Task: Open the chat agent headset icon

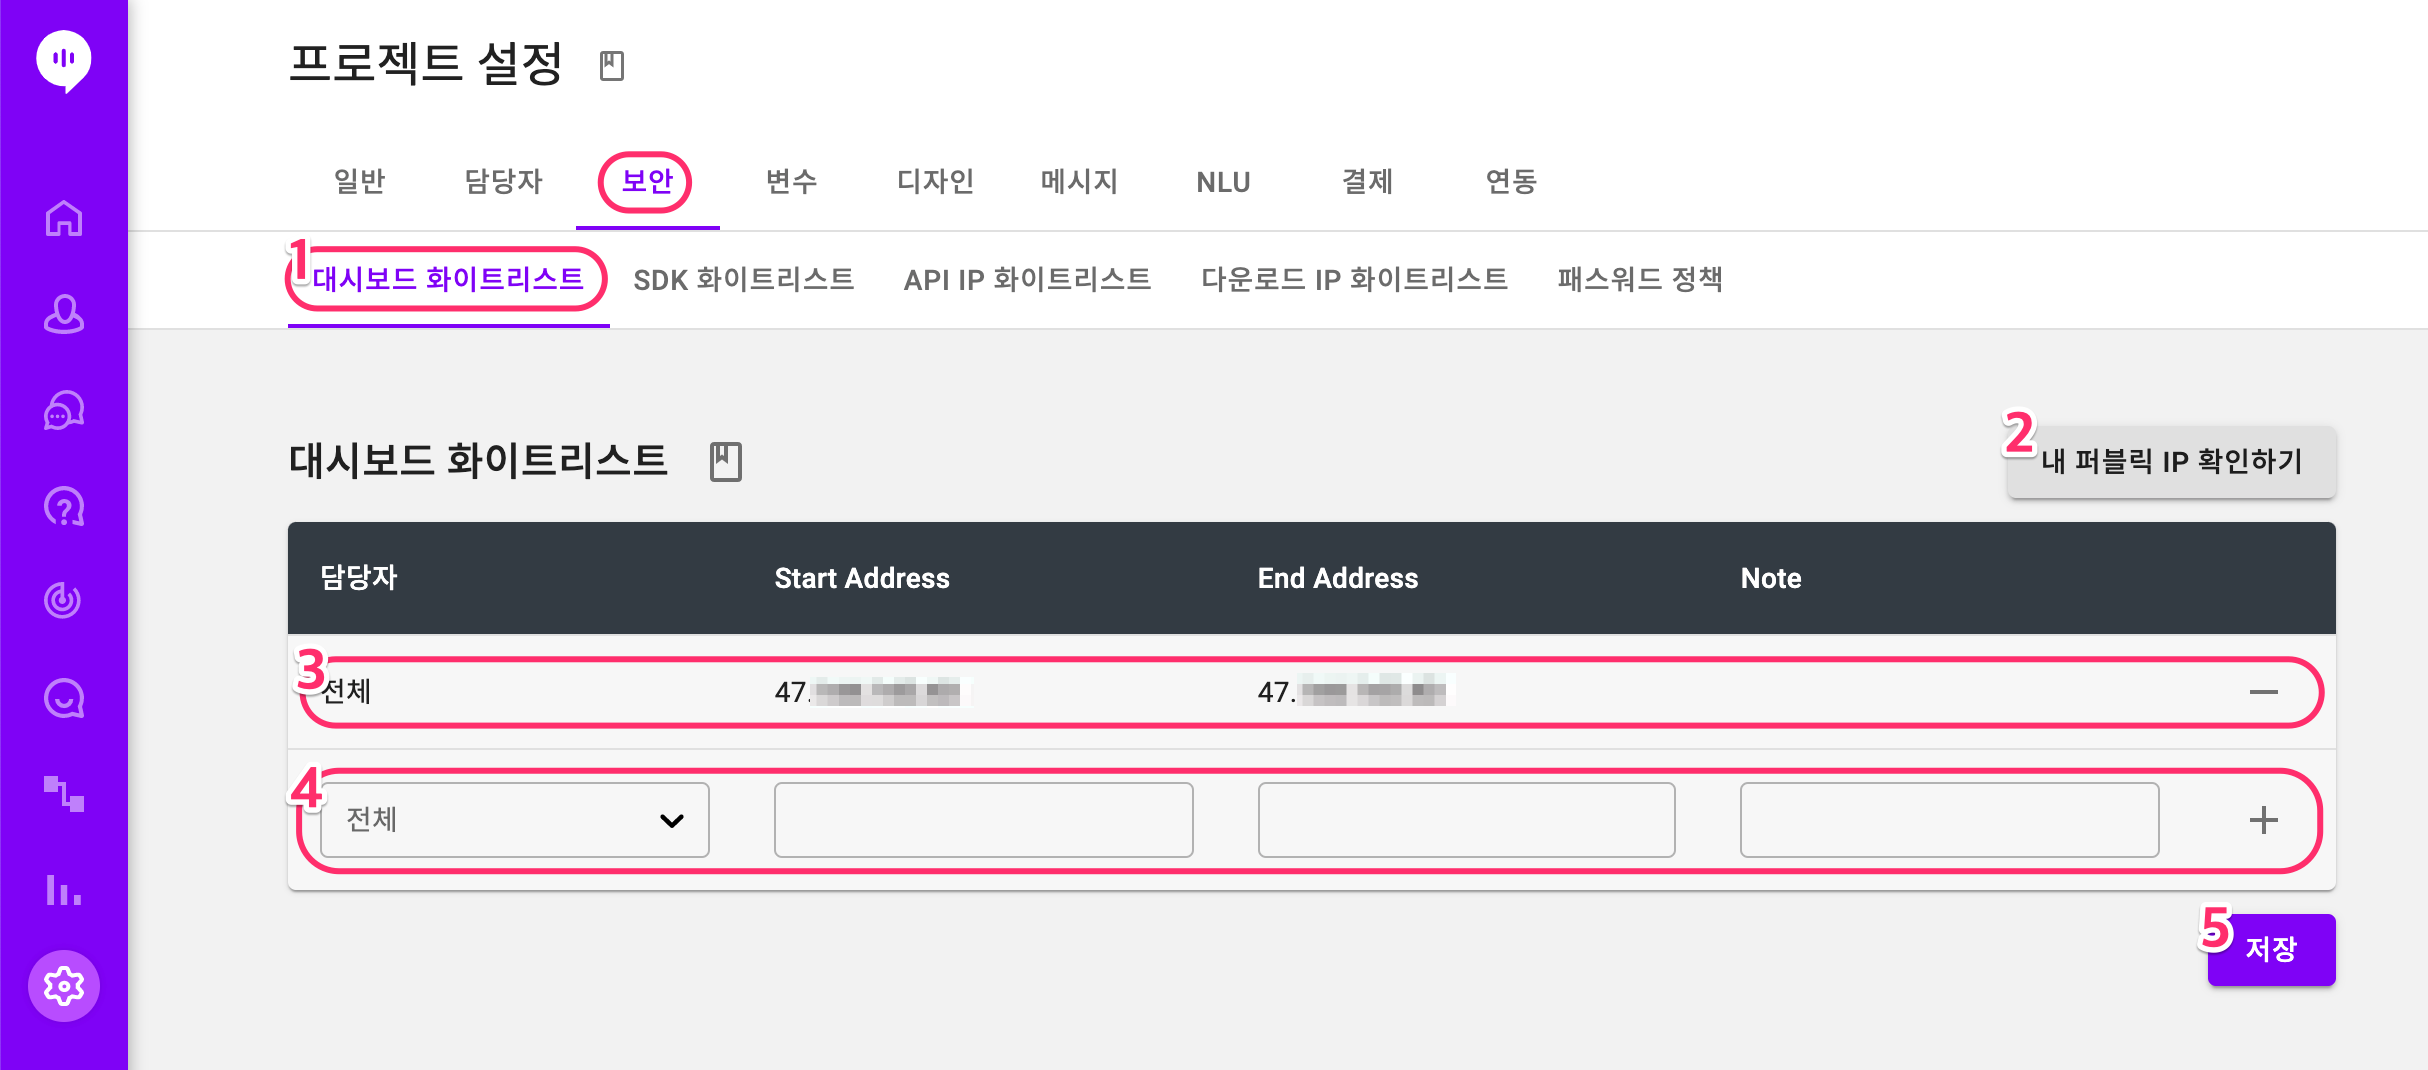Action: coord(64,410)
